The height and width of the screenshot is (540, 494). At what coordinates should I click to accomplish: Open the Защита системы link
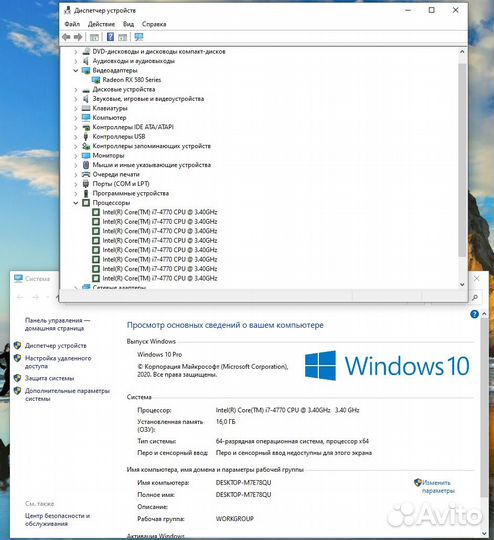point(49,378)
